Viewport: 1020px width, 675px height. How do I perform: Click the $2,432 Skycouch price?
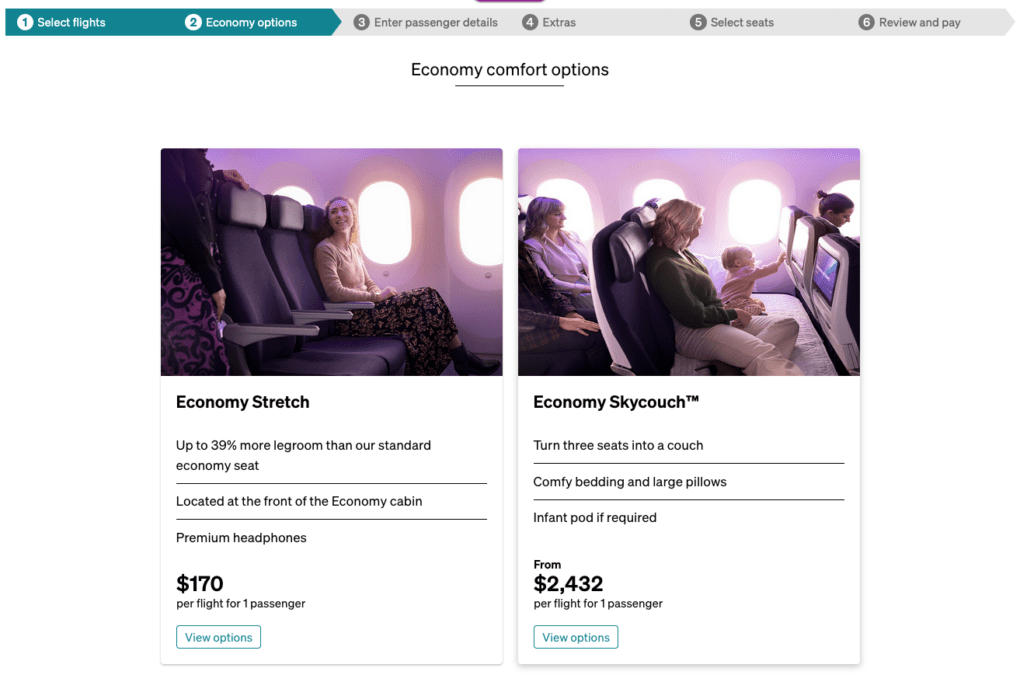click(568, 583)
